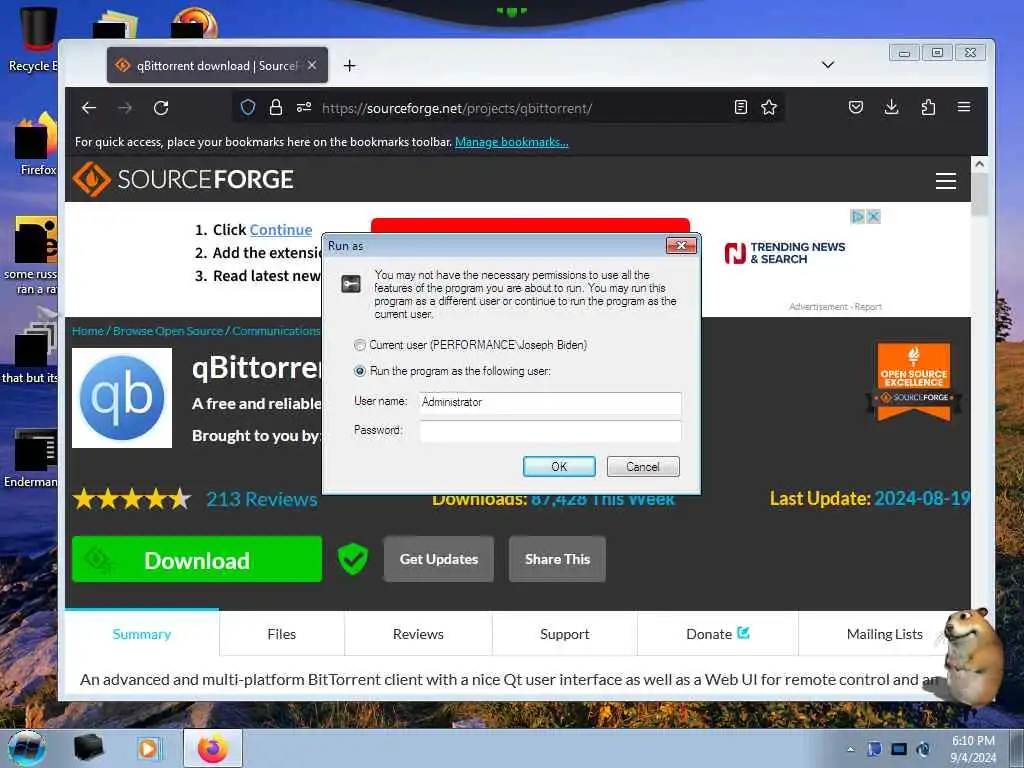Screen dimensions: 1024x768
Task: Click the qBittorrent project logo
Action: coord(122,398)
